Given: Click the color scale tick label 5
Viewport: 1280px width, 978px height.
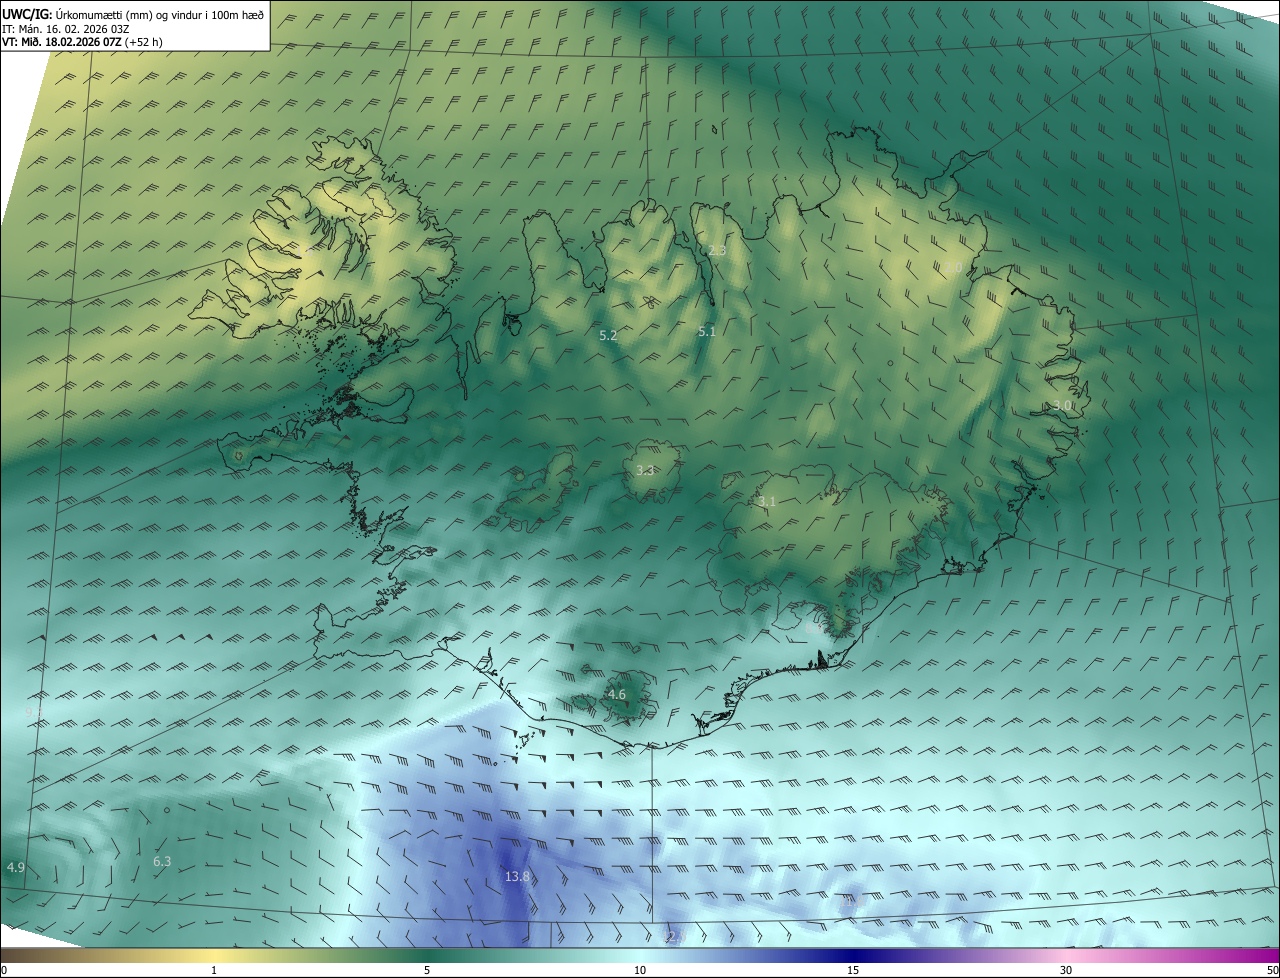Looking at the screenshot, I should 427,970.
